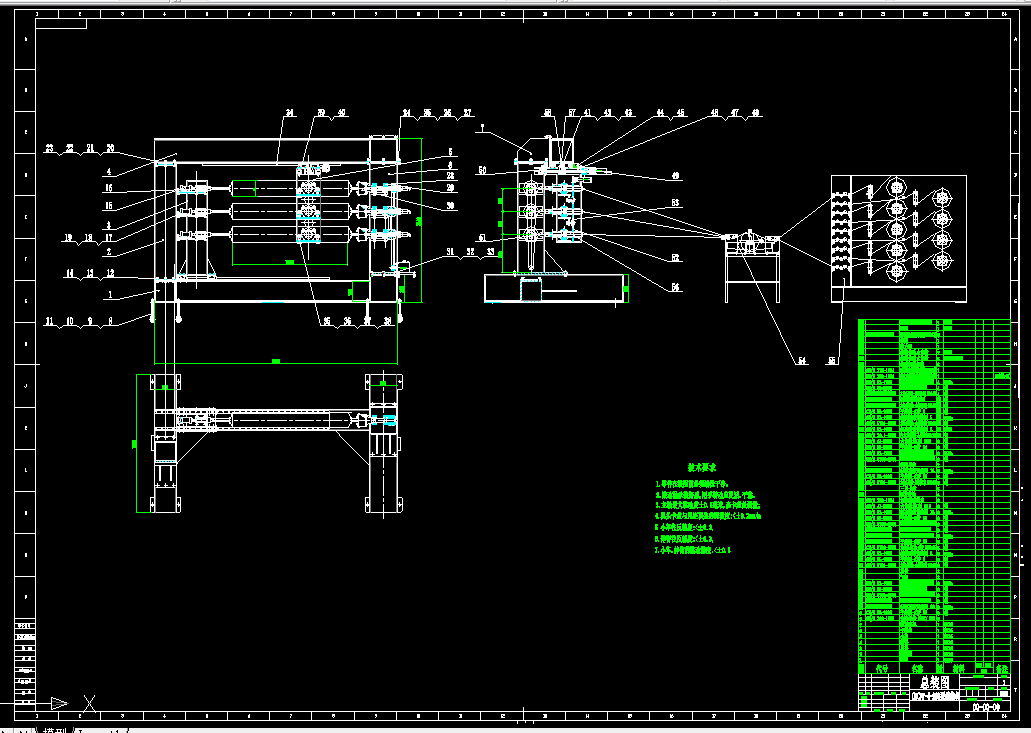Select part callout number 50

click(x=483, y=171)
